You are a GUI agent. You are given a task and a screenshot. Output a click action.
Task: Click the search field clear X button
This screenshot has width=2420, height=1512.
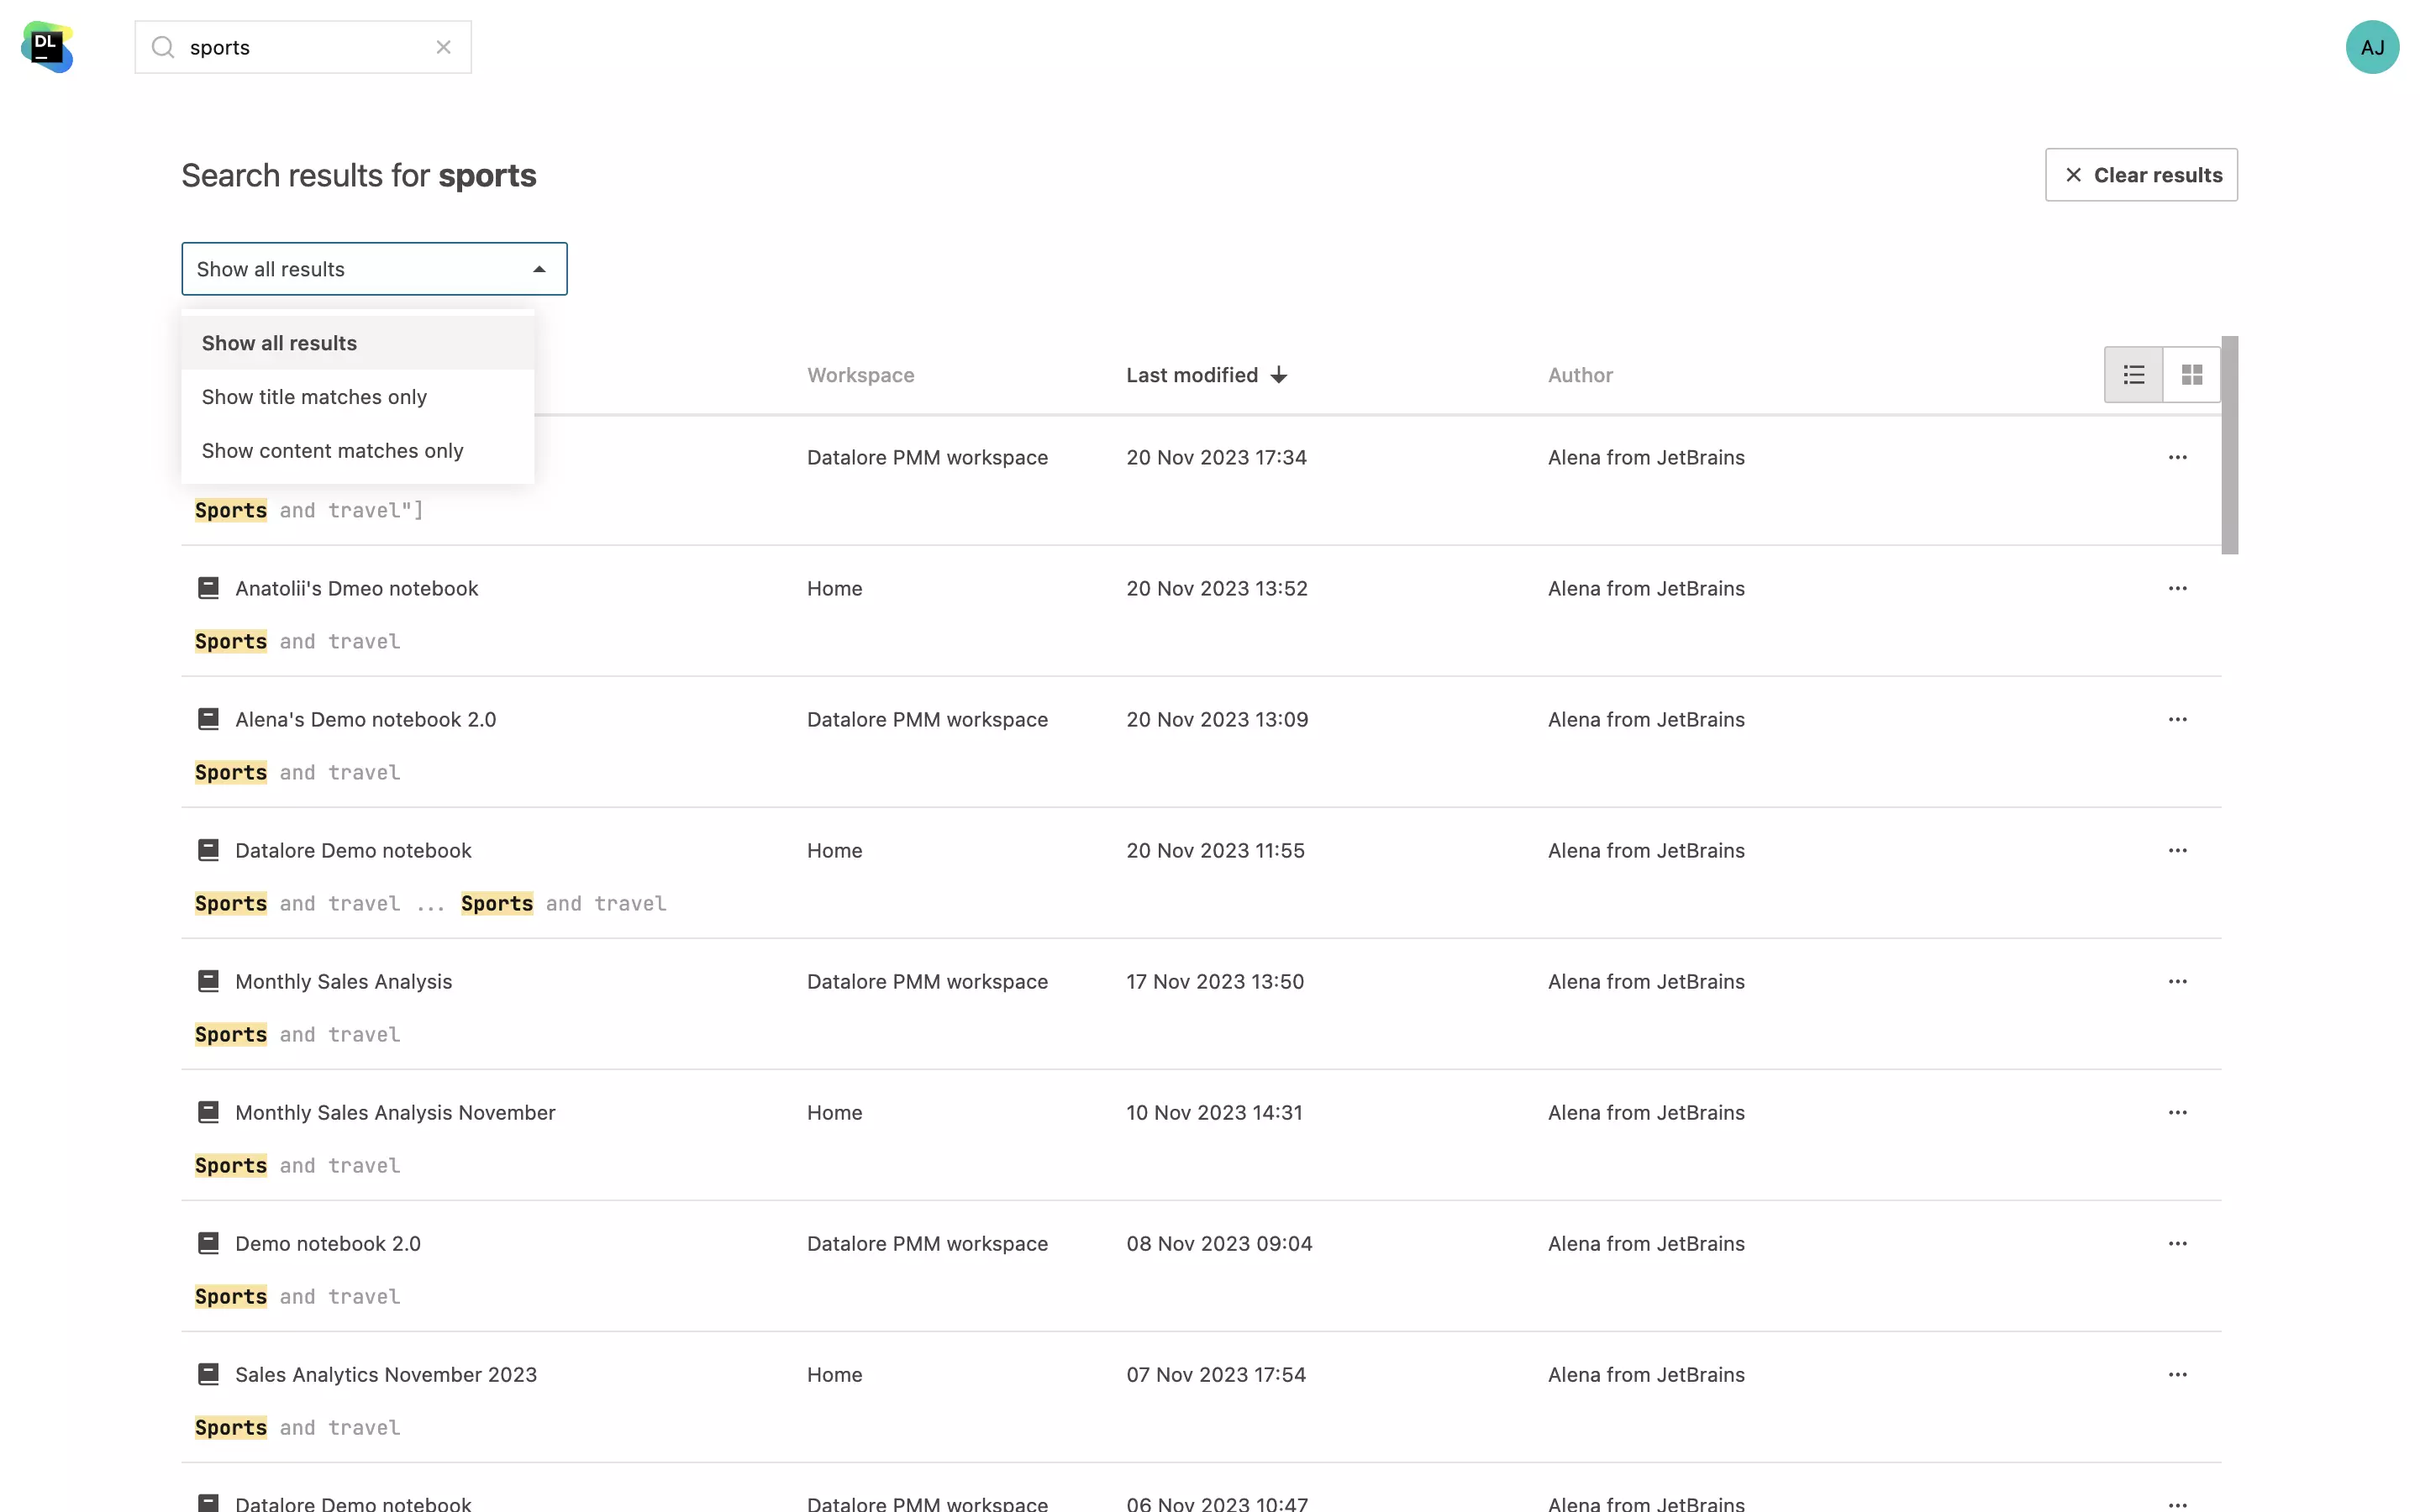point(445,45)
